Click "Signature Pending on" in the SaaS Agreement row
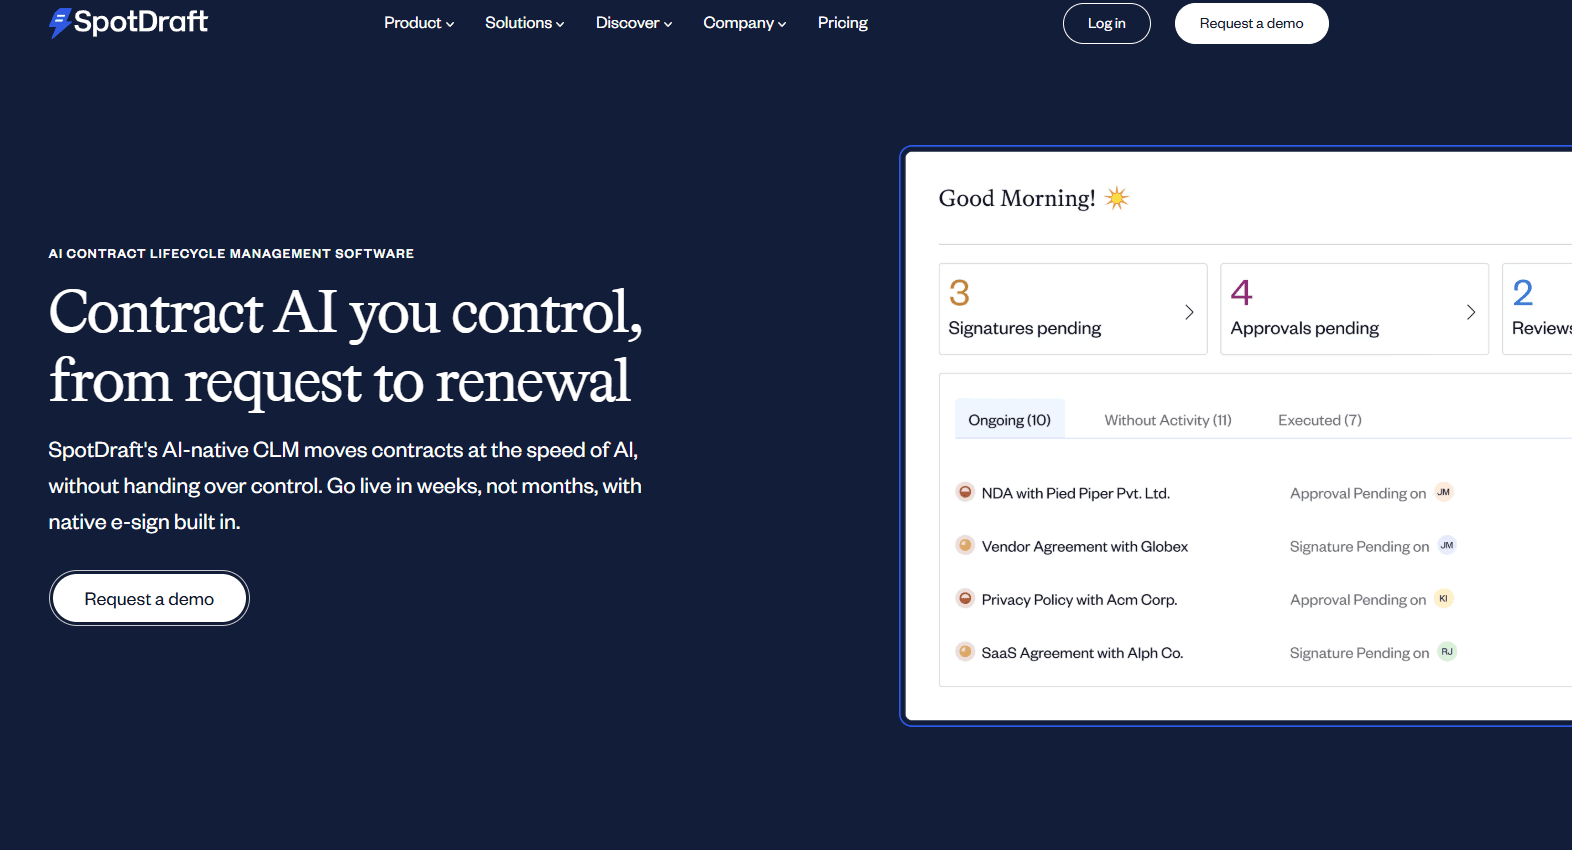 point(1360,653)
